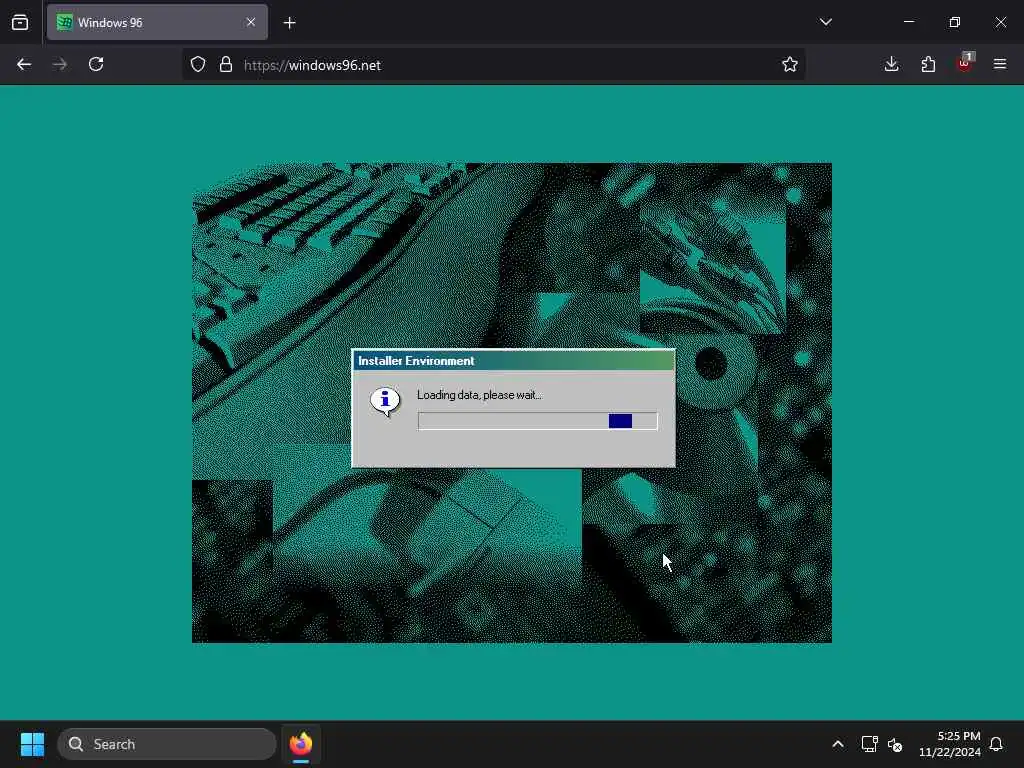Bookmark this page with the star

tap(790, 64)
